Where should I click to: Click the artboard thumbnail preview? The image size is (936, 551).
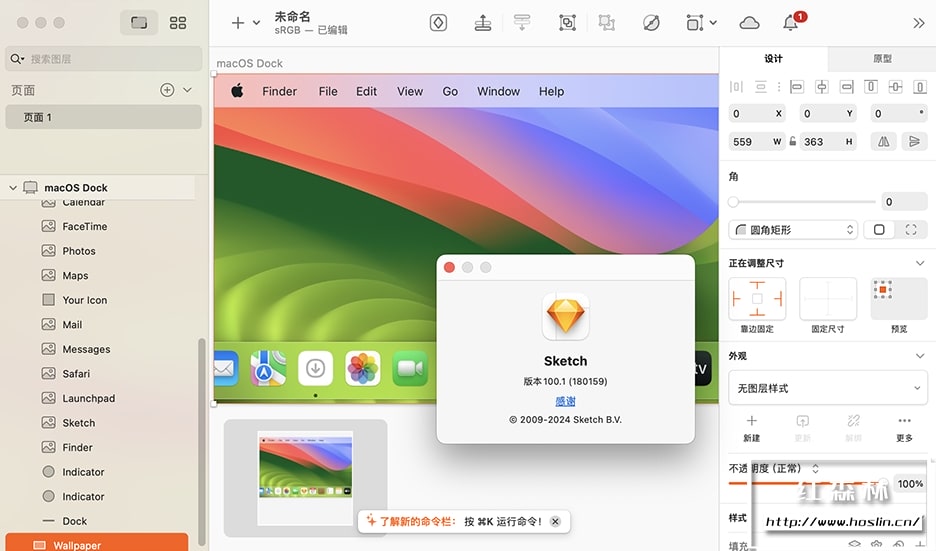[305, 478]
